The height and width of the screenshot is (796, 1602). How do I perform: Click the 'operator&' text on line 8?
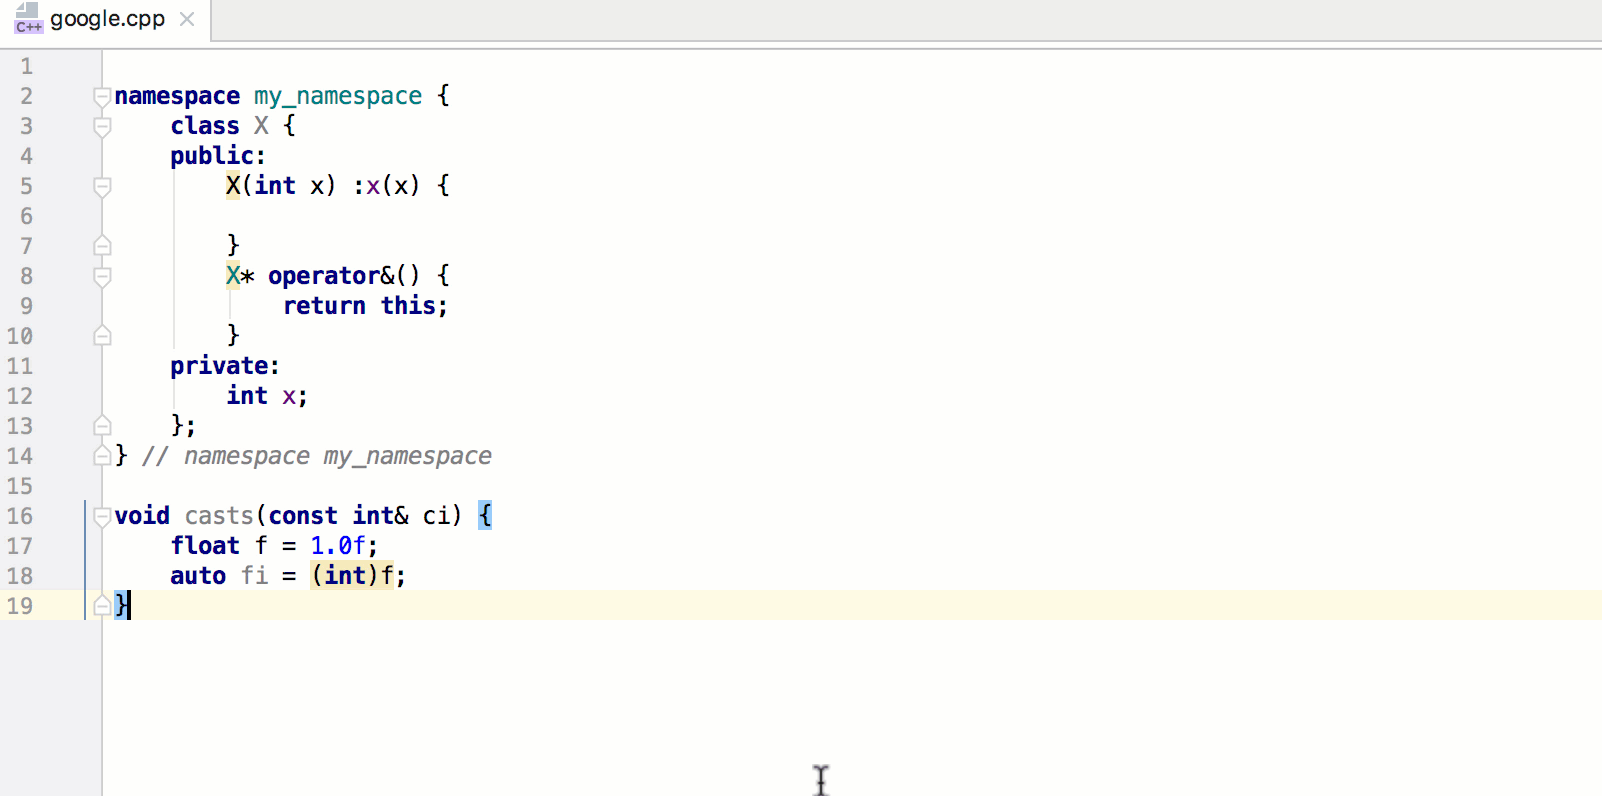pyautogui.click(x=331, y=276)
